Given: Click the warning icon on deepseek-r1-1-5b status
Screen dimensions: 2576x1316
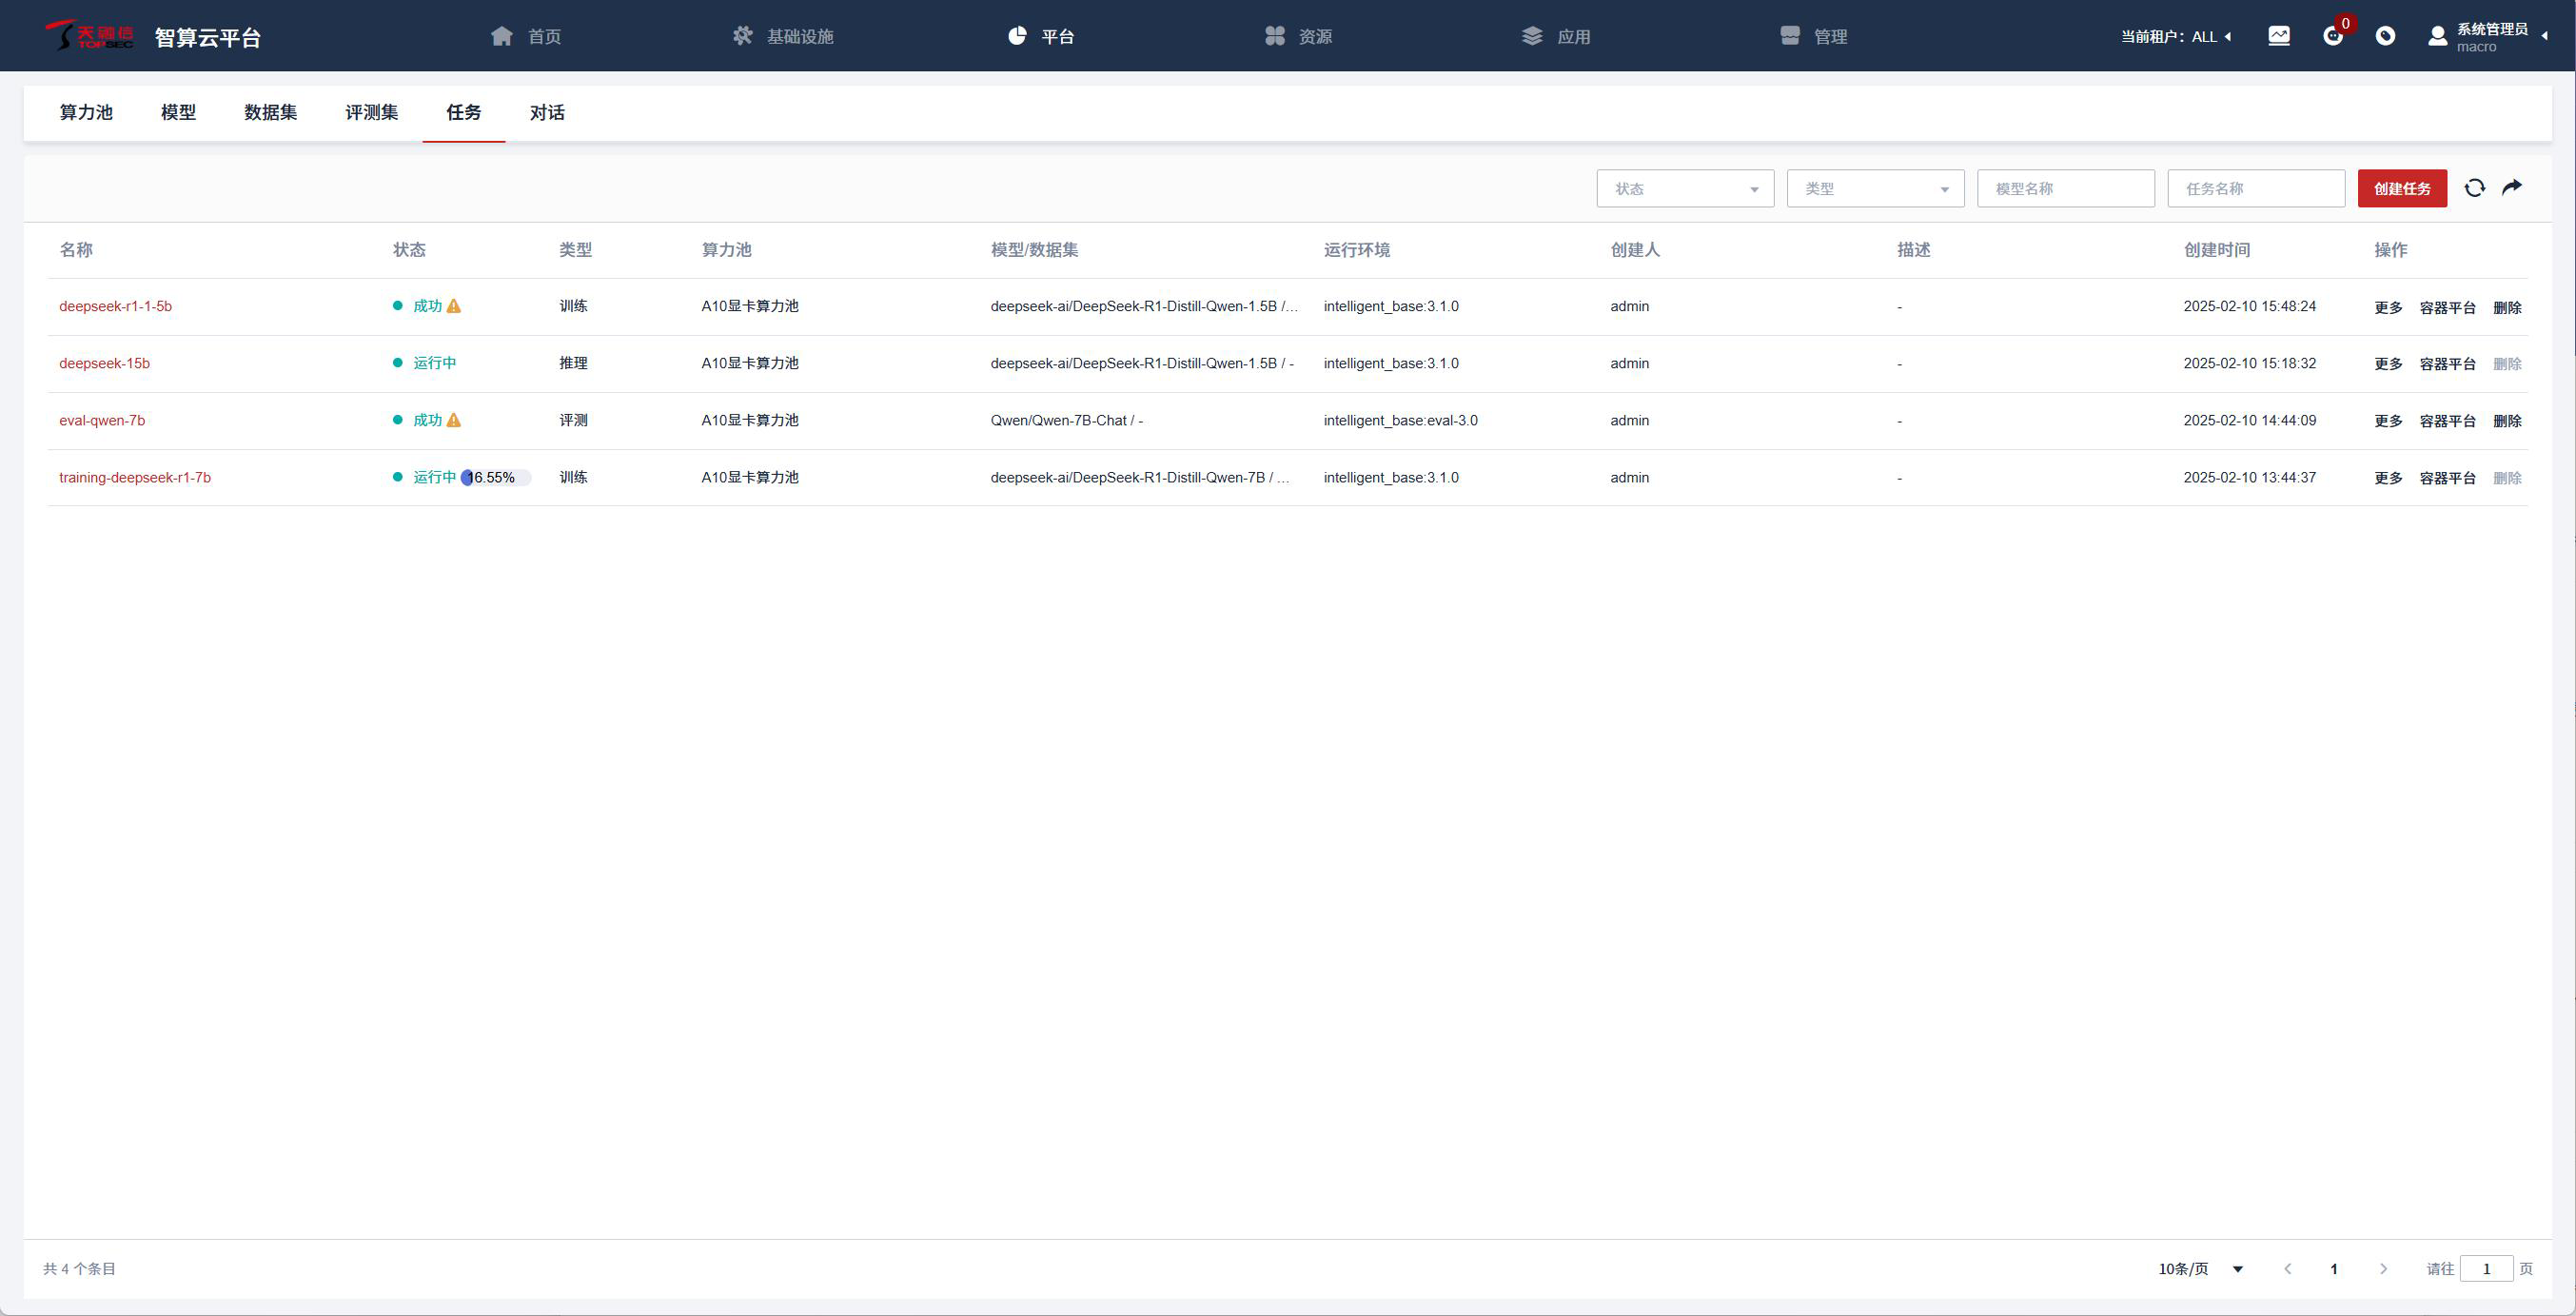Looking at the screenshot, I should click(x=454, y=306).
